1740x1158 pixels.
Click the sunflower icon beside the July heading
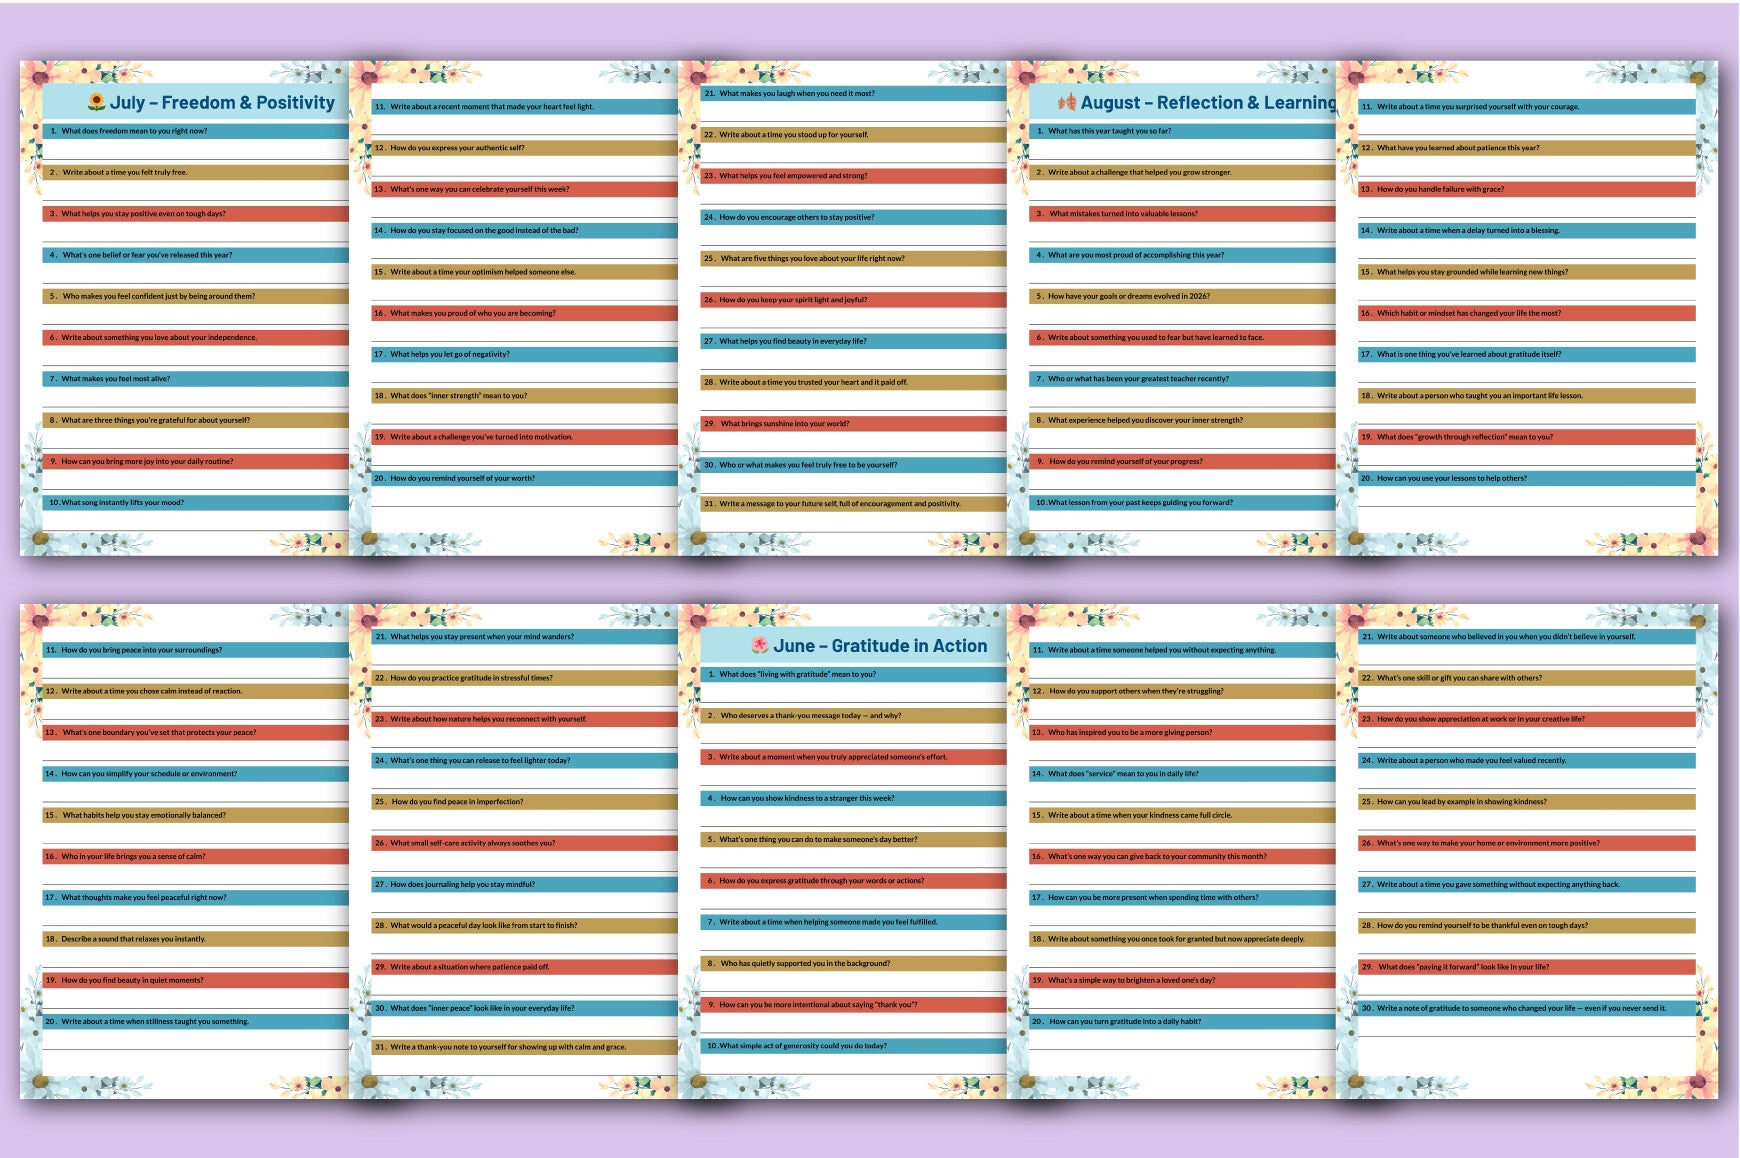pyautogui.click(x=97, y=102)
